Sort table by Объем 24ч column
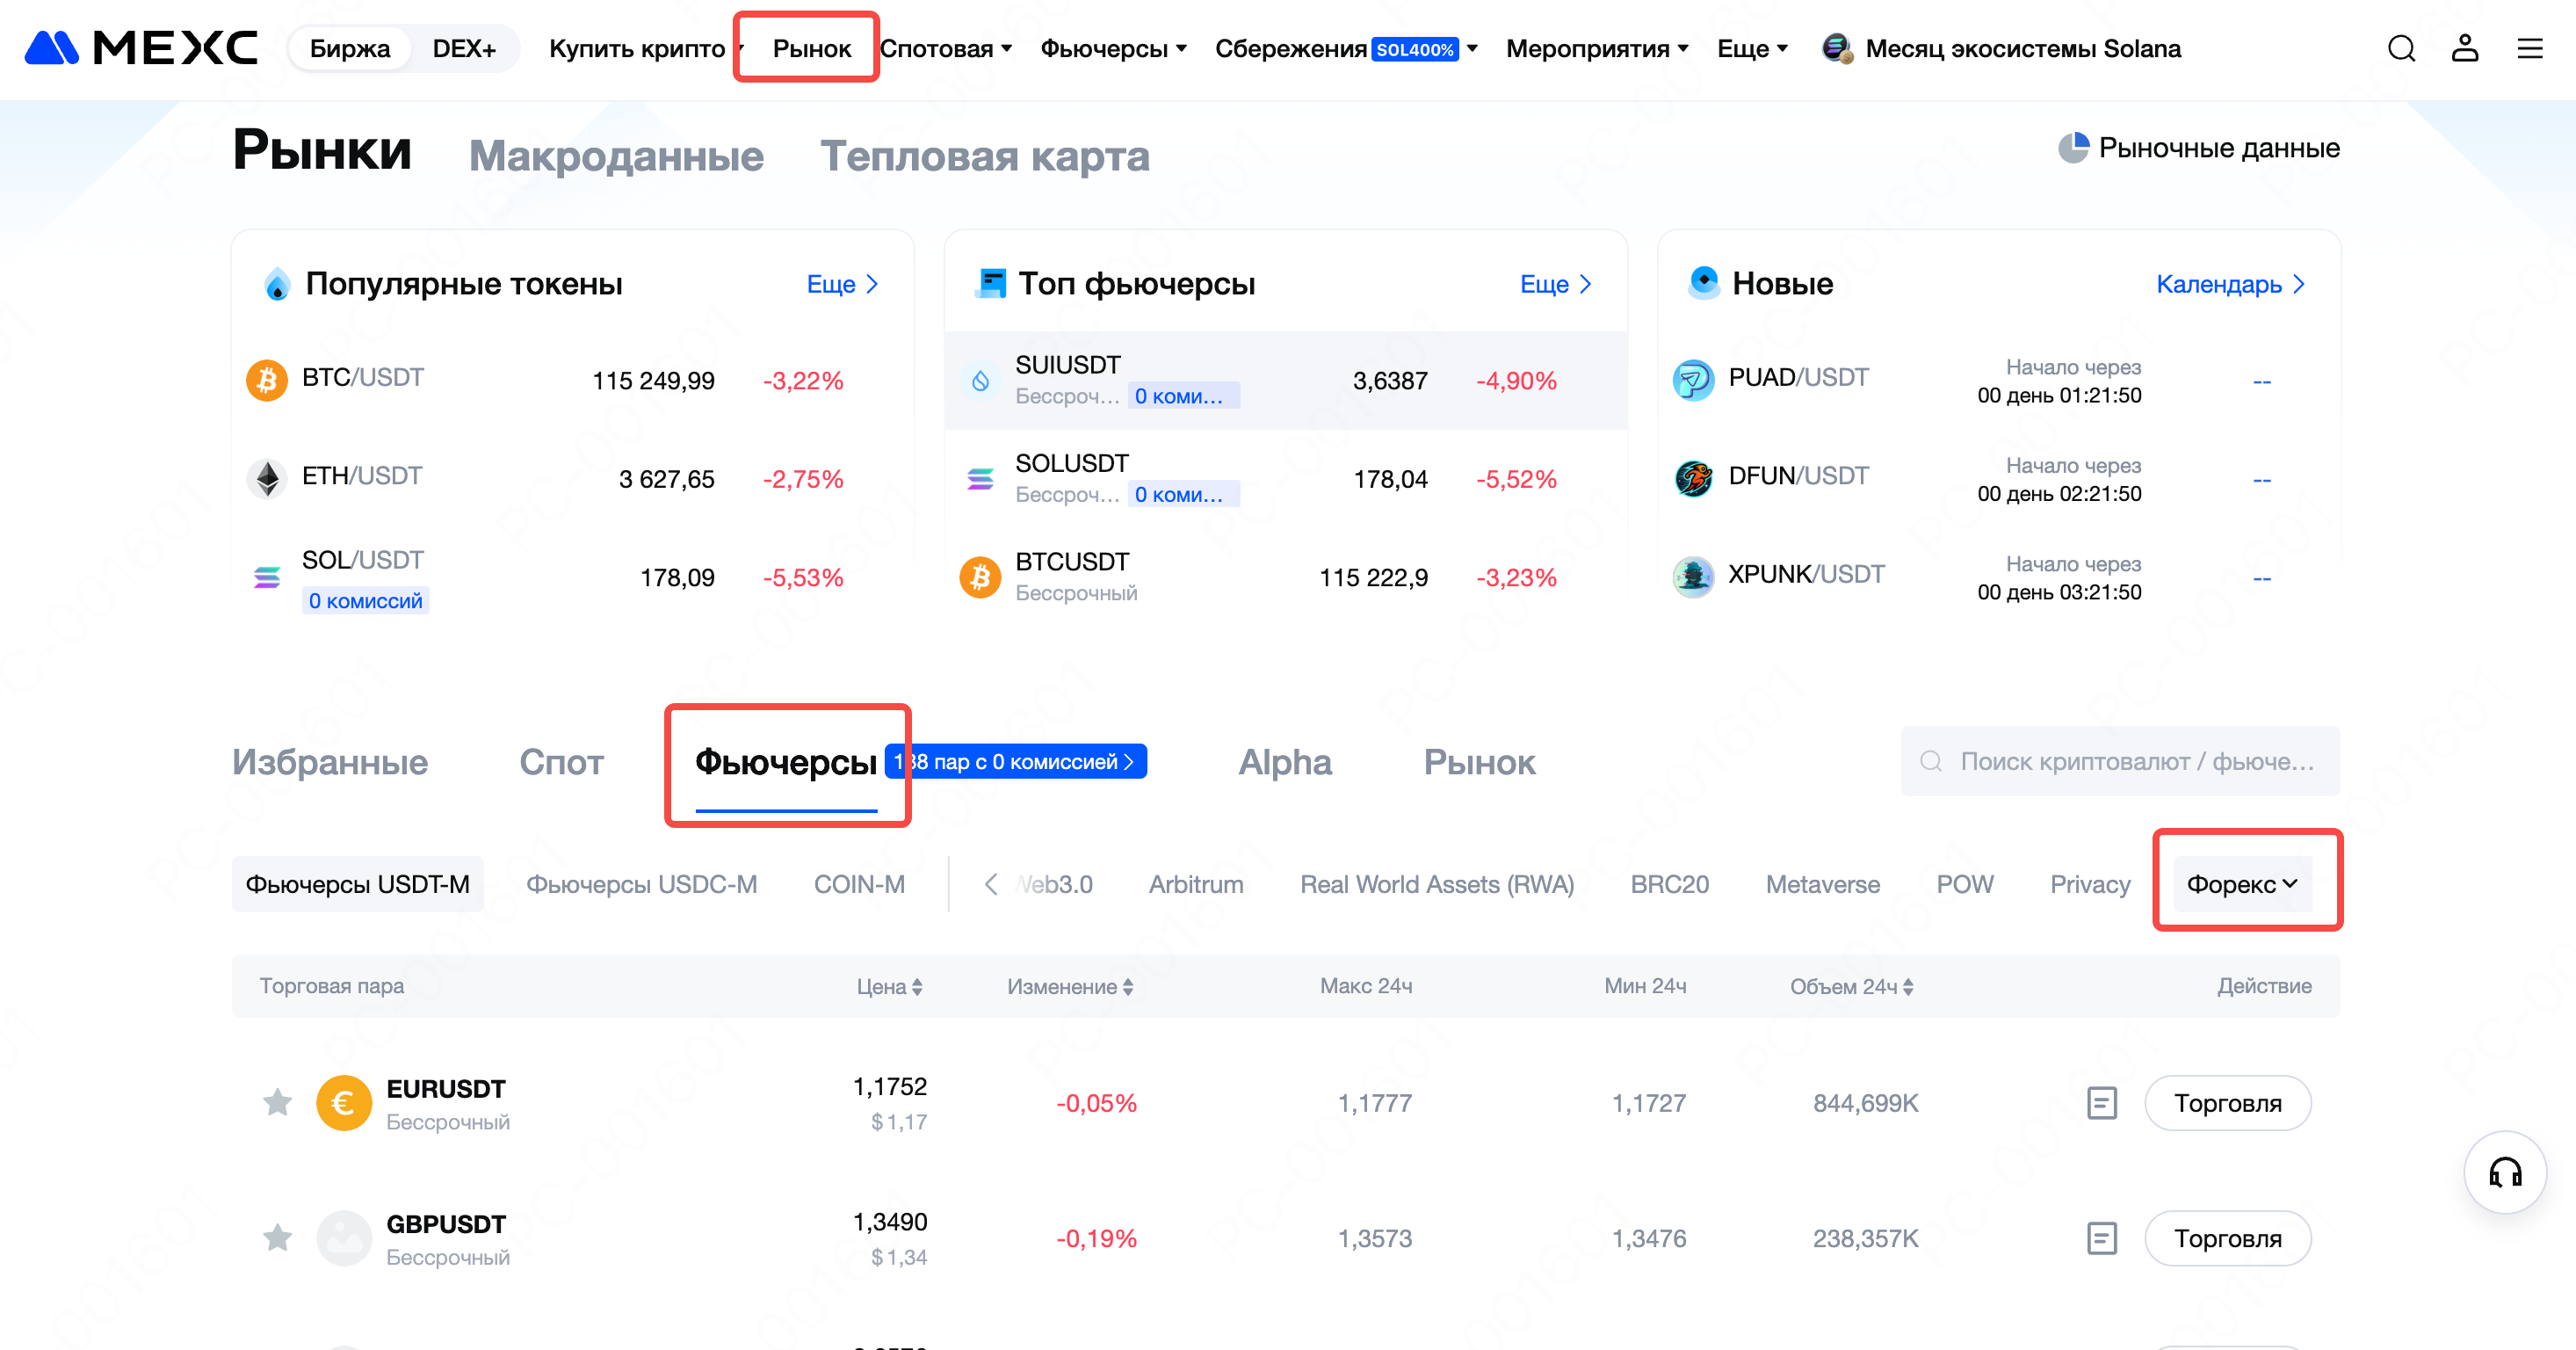This screenshot has width=2576, height=1350. [1851, 986]
